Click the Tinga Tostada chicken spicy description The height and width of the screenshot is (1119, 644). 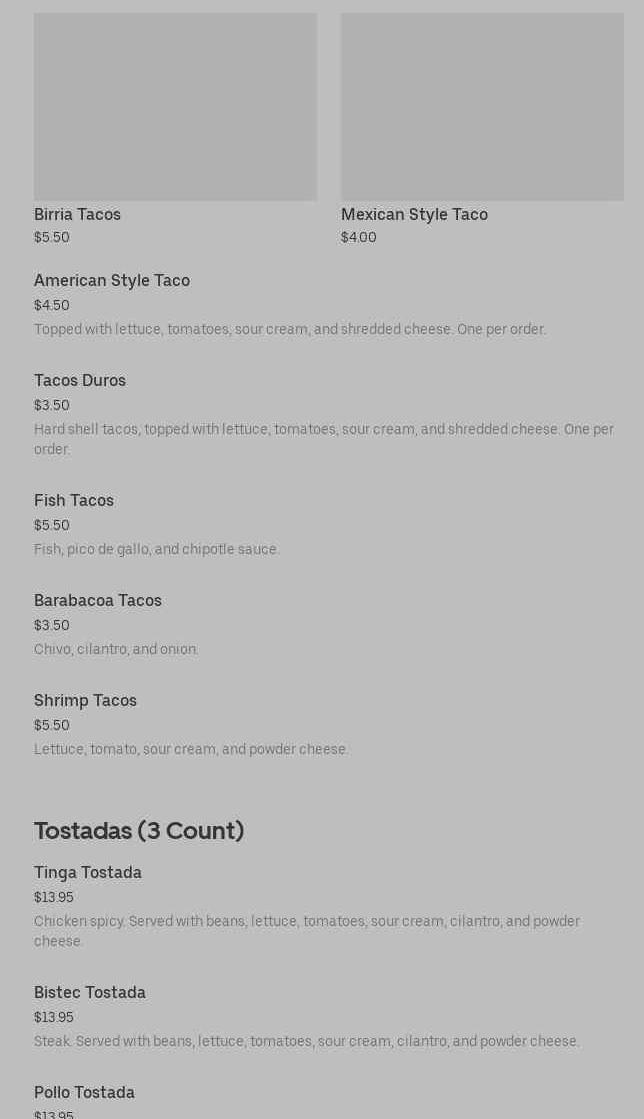click(306, 931)
